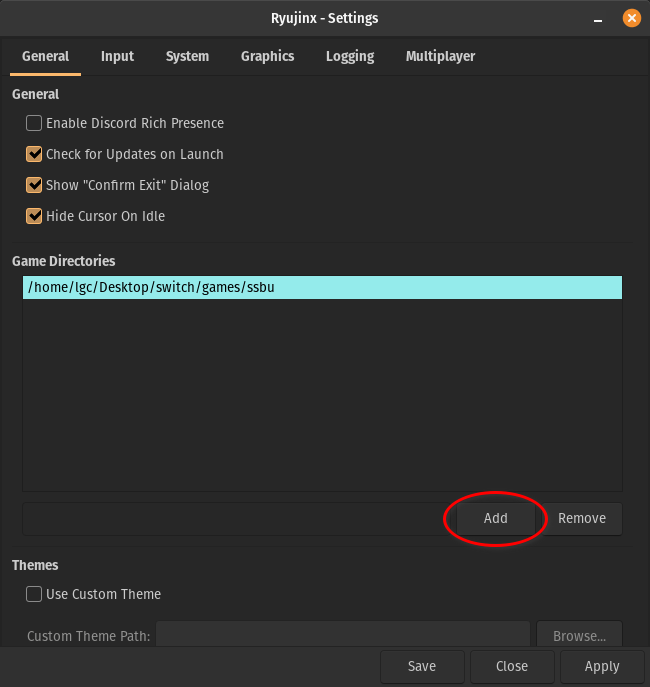Open the Logging tab
This screenshot has width=650, height=687.
[350, 57]
